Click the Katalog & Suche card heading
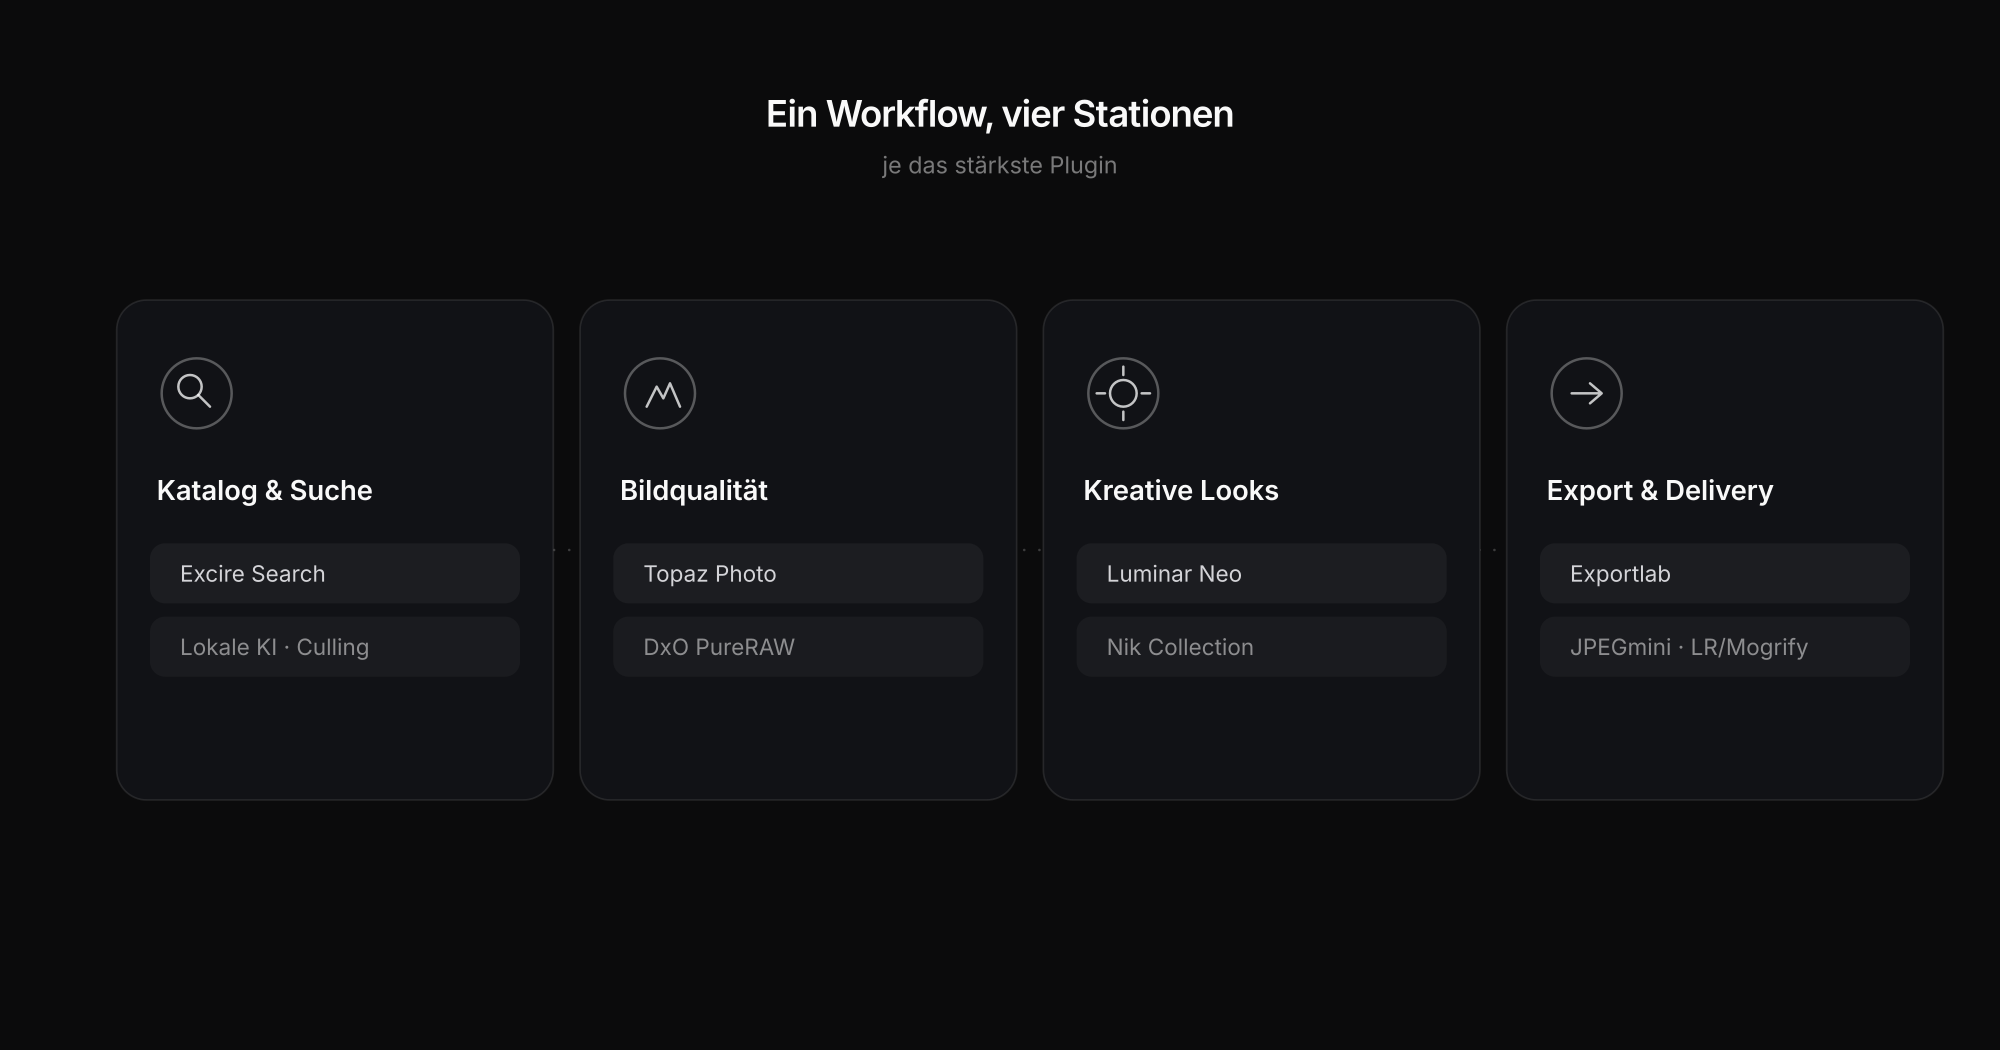This screenshot has width=2000, height=1050. [x=265, y=490]
